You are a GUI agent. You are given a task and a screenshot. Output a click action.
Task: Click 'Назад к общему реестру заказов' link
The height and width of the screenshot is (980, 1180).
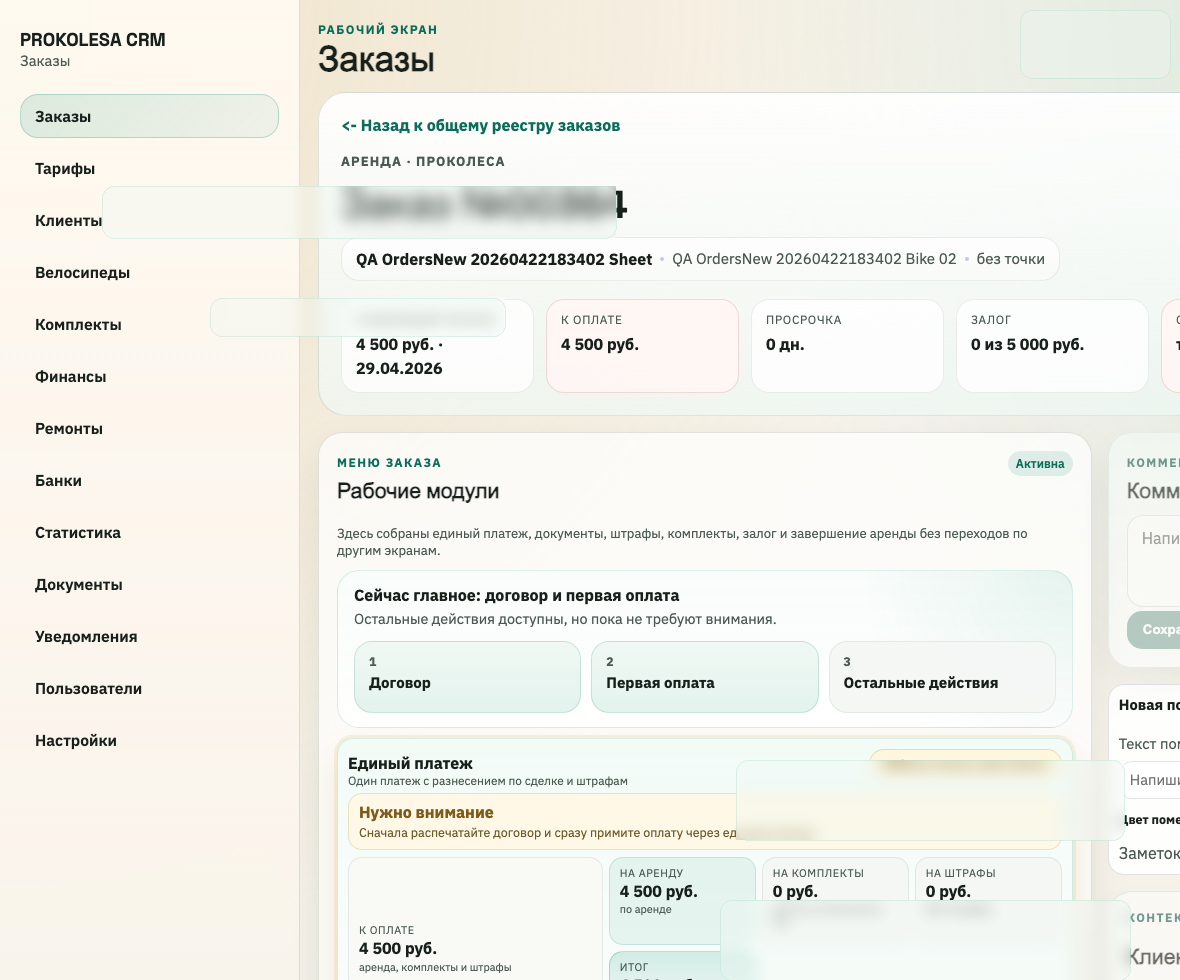[481, 126]
